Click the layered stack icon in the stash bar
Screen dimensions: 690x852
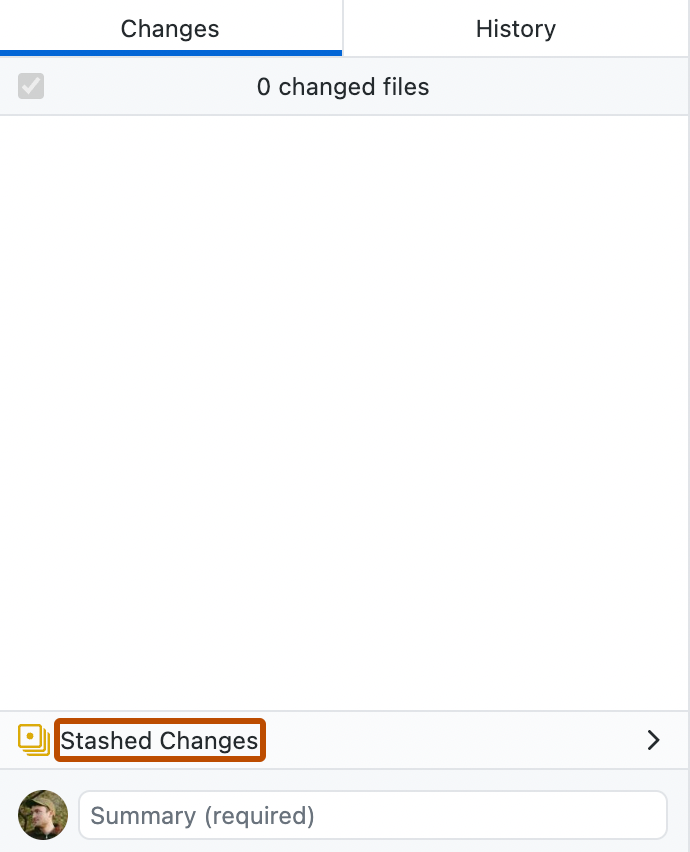(x=33, y=740)
